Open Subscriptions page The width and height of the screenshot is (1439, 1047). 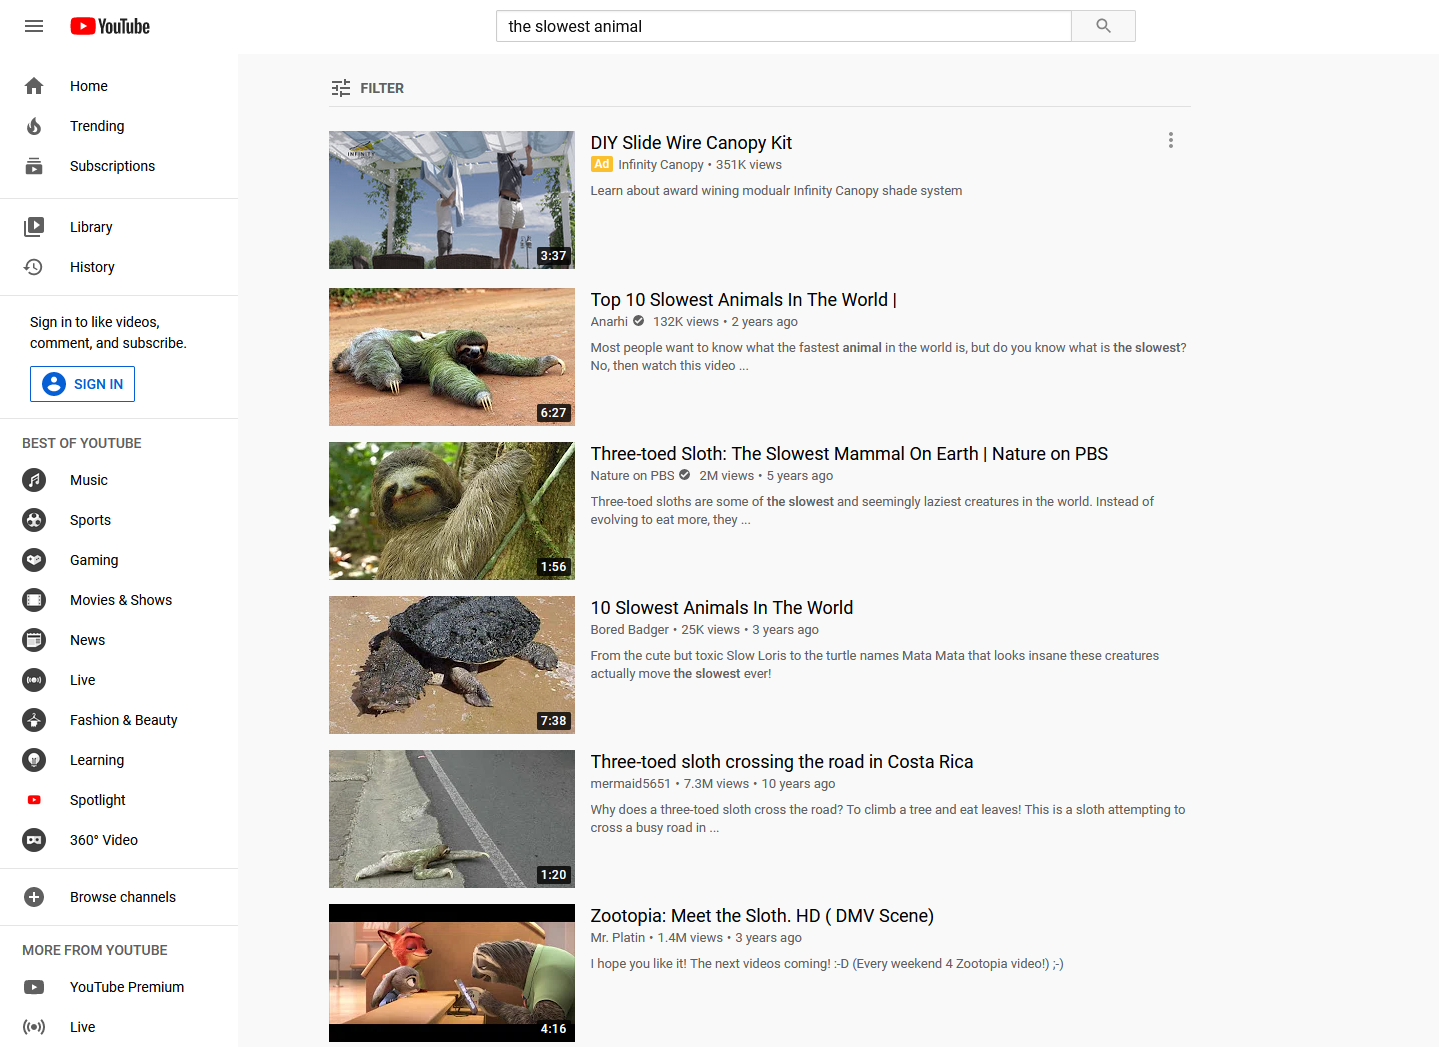click(119, 166)
